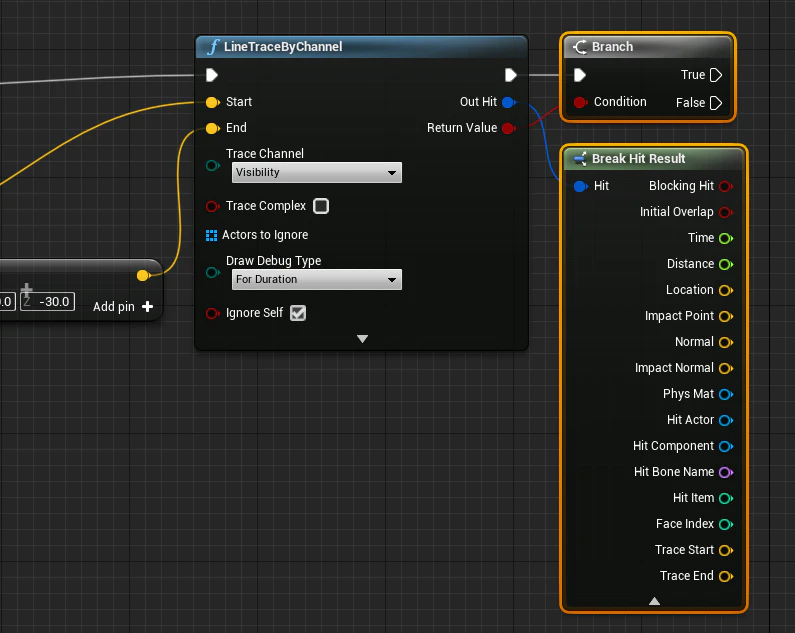Click the Hit Bone Name output pin

point(726,472)
